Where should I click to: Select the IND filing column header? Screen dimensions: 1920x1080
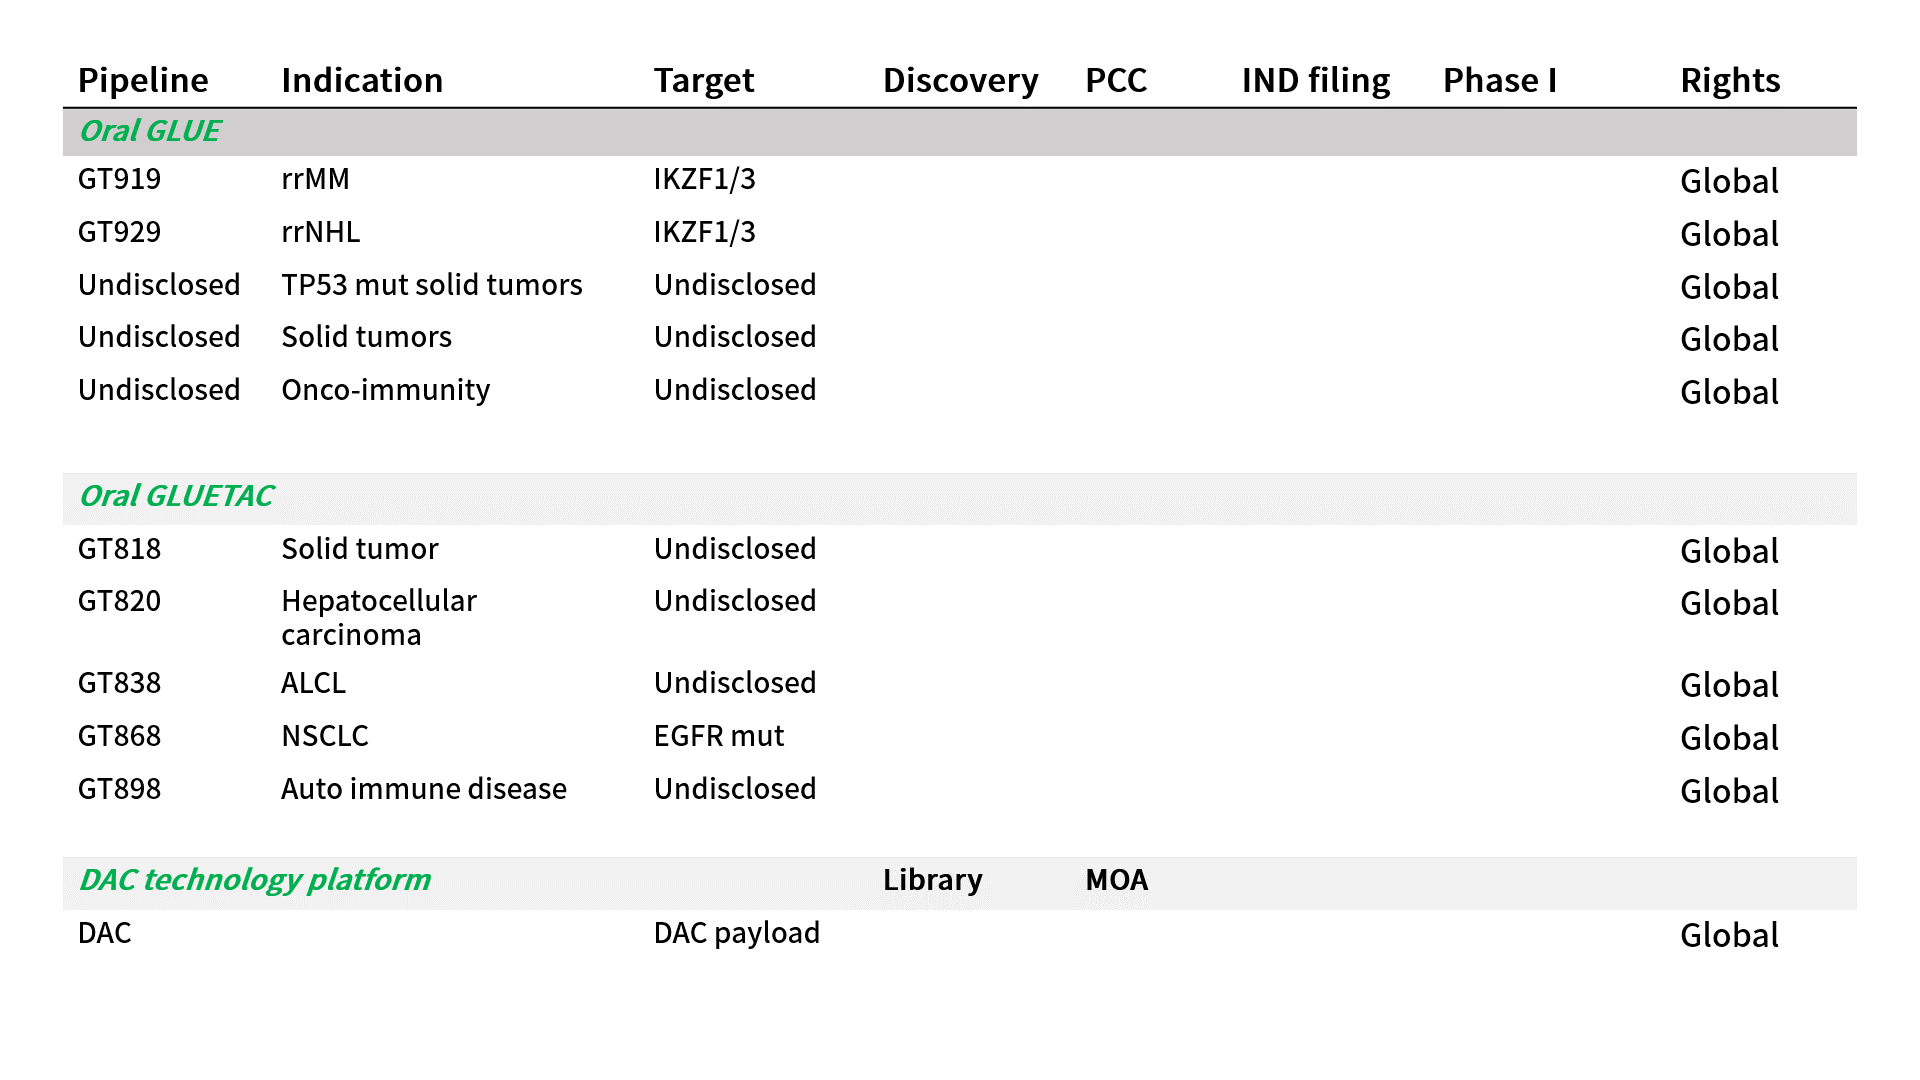click(1316, 80)
